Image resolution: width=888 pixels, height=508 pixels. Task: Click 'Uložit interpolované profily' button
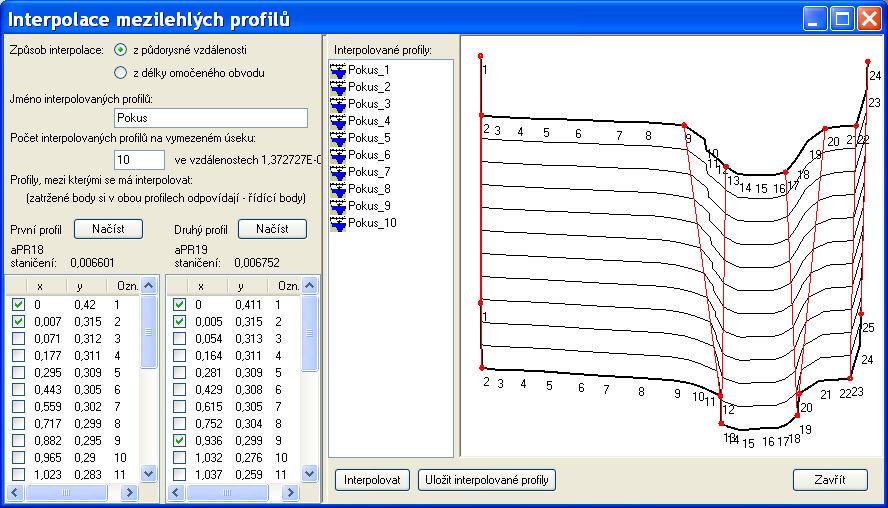(487, 480)
